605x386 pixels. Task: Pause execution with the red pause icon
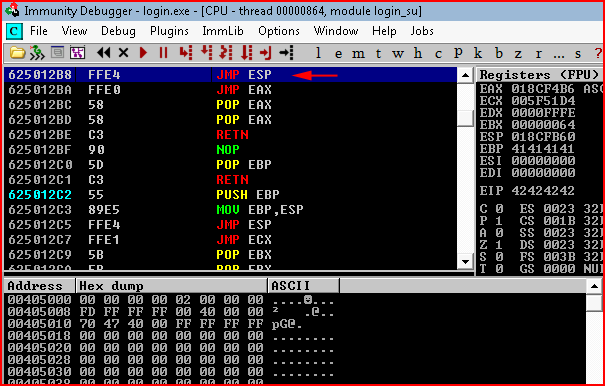164,52
